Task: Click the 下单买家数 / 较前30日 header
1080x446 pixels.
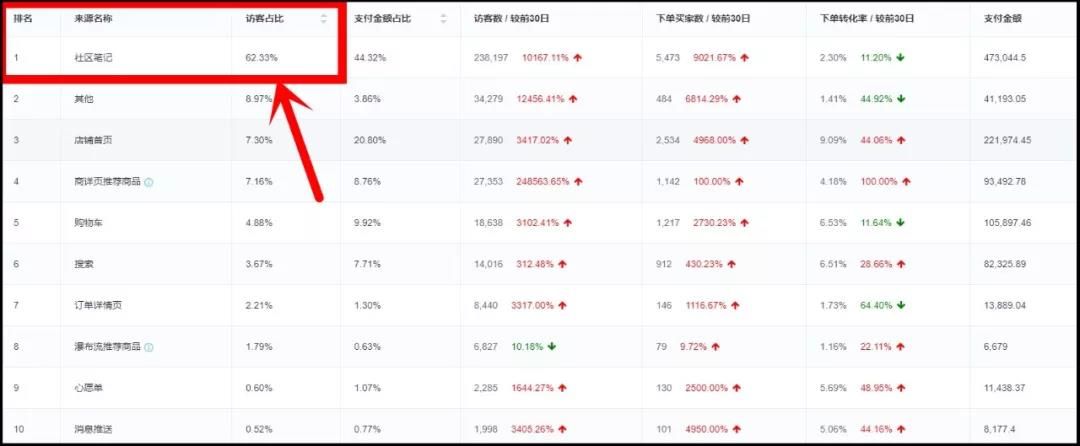Action: click(703, 19)
